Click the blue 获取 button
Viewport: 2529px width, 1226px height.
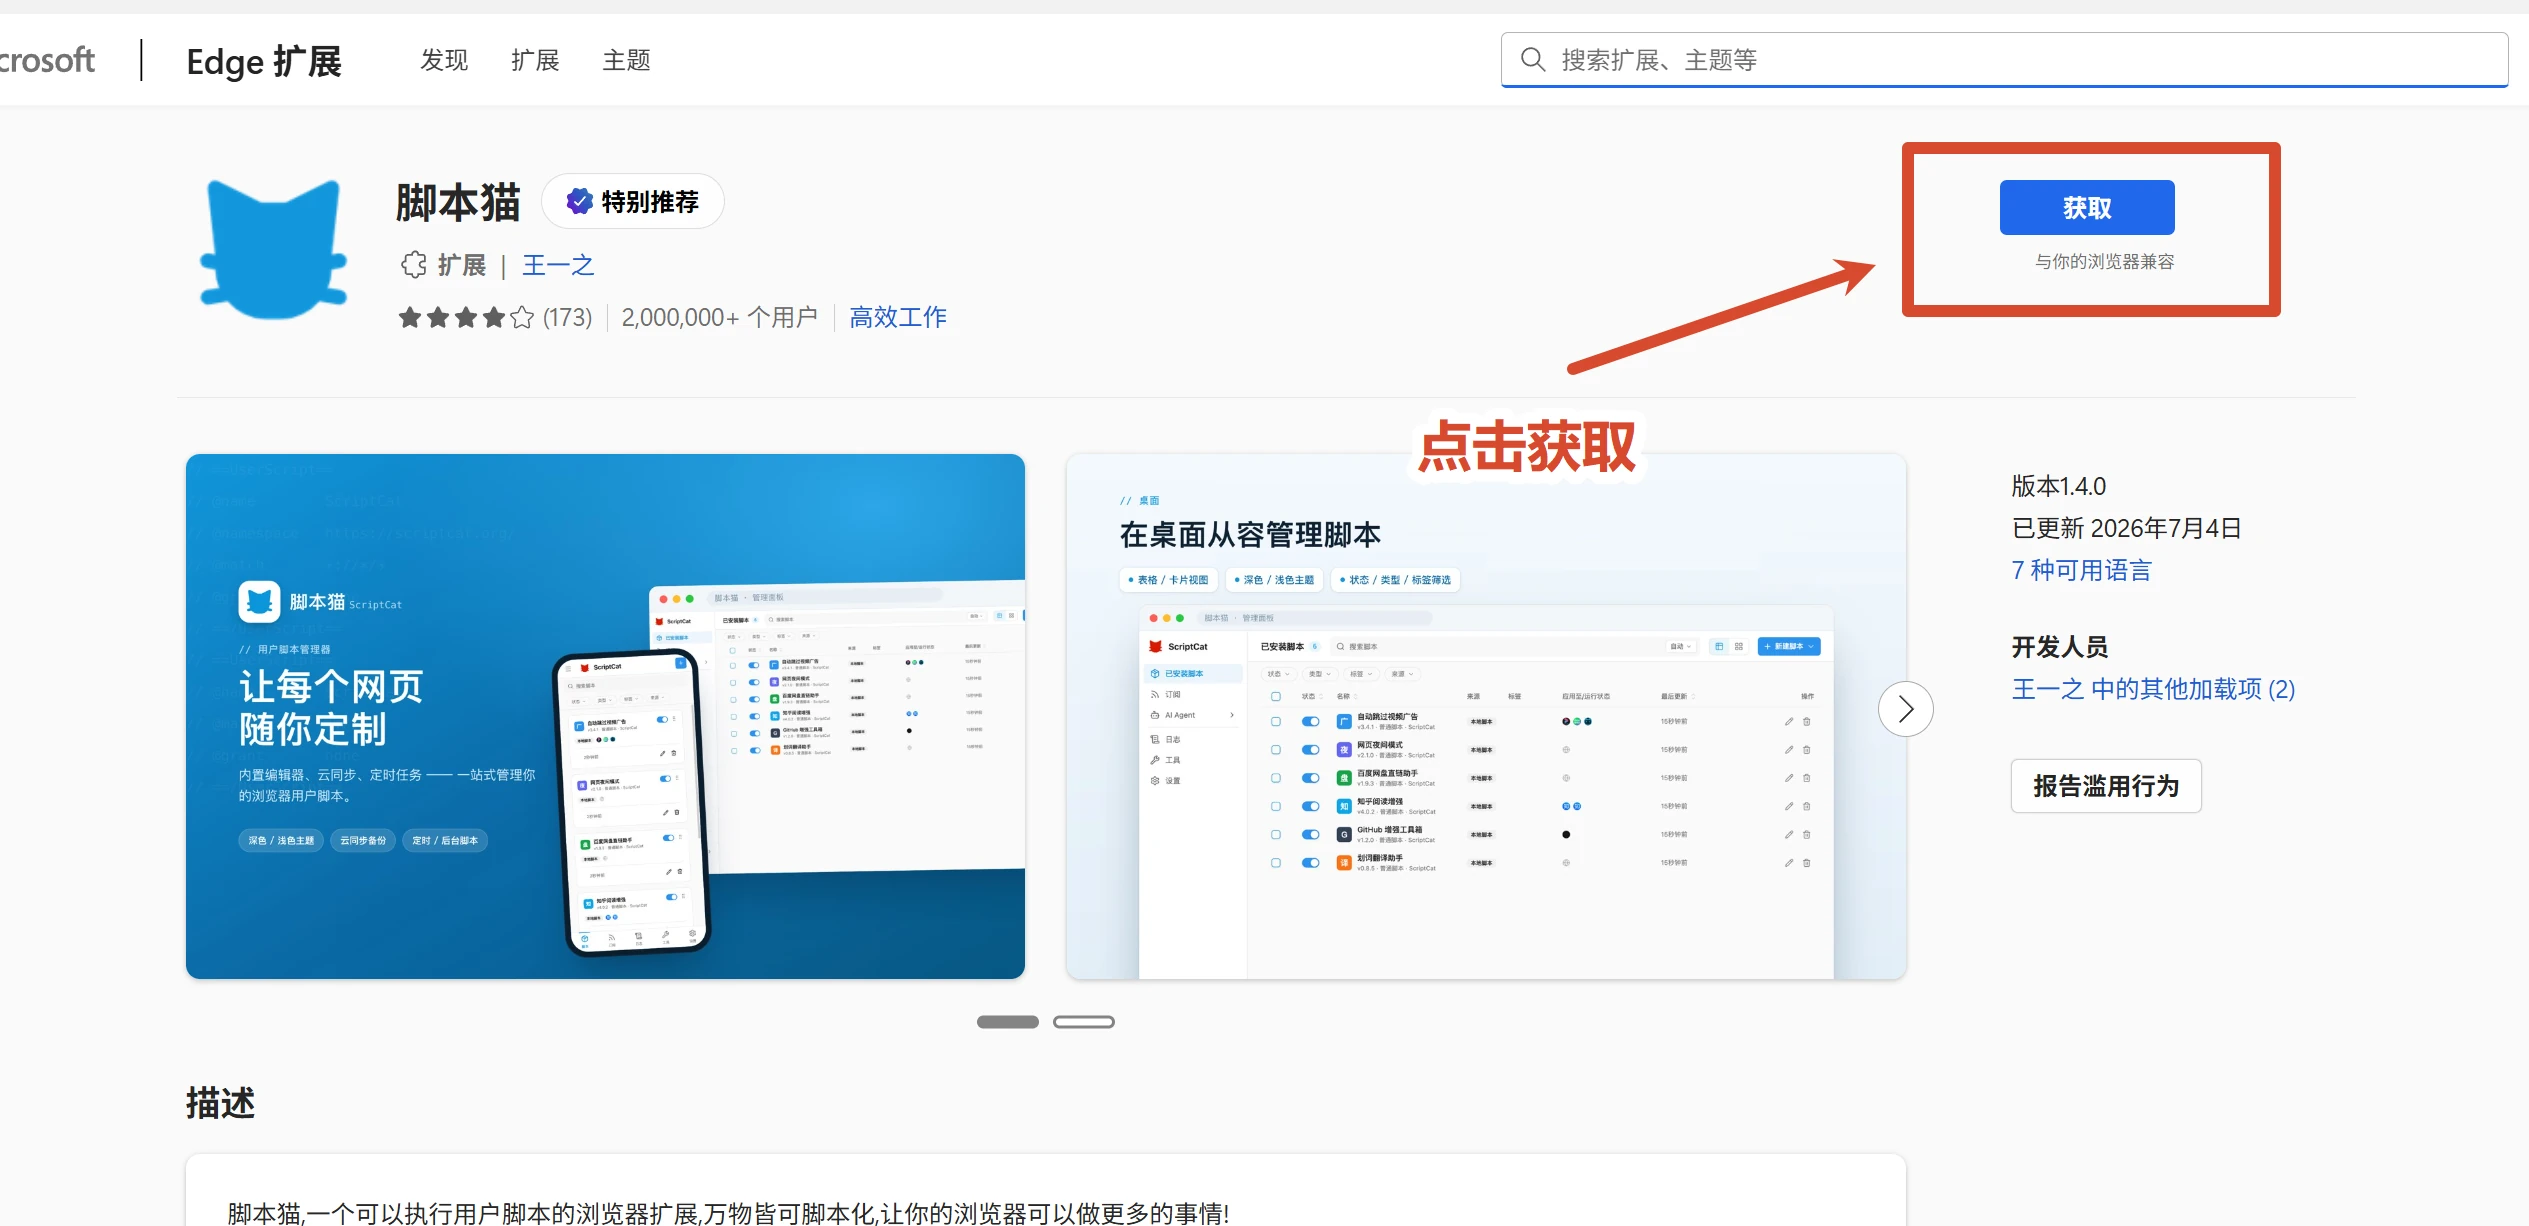pyautogui.click(x=2087, y=208)
